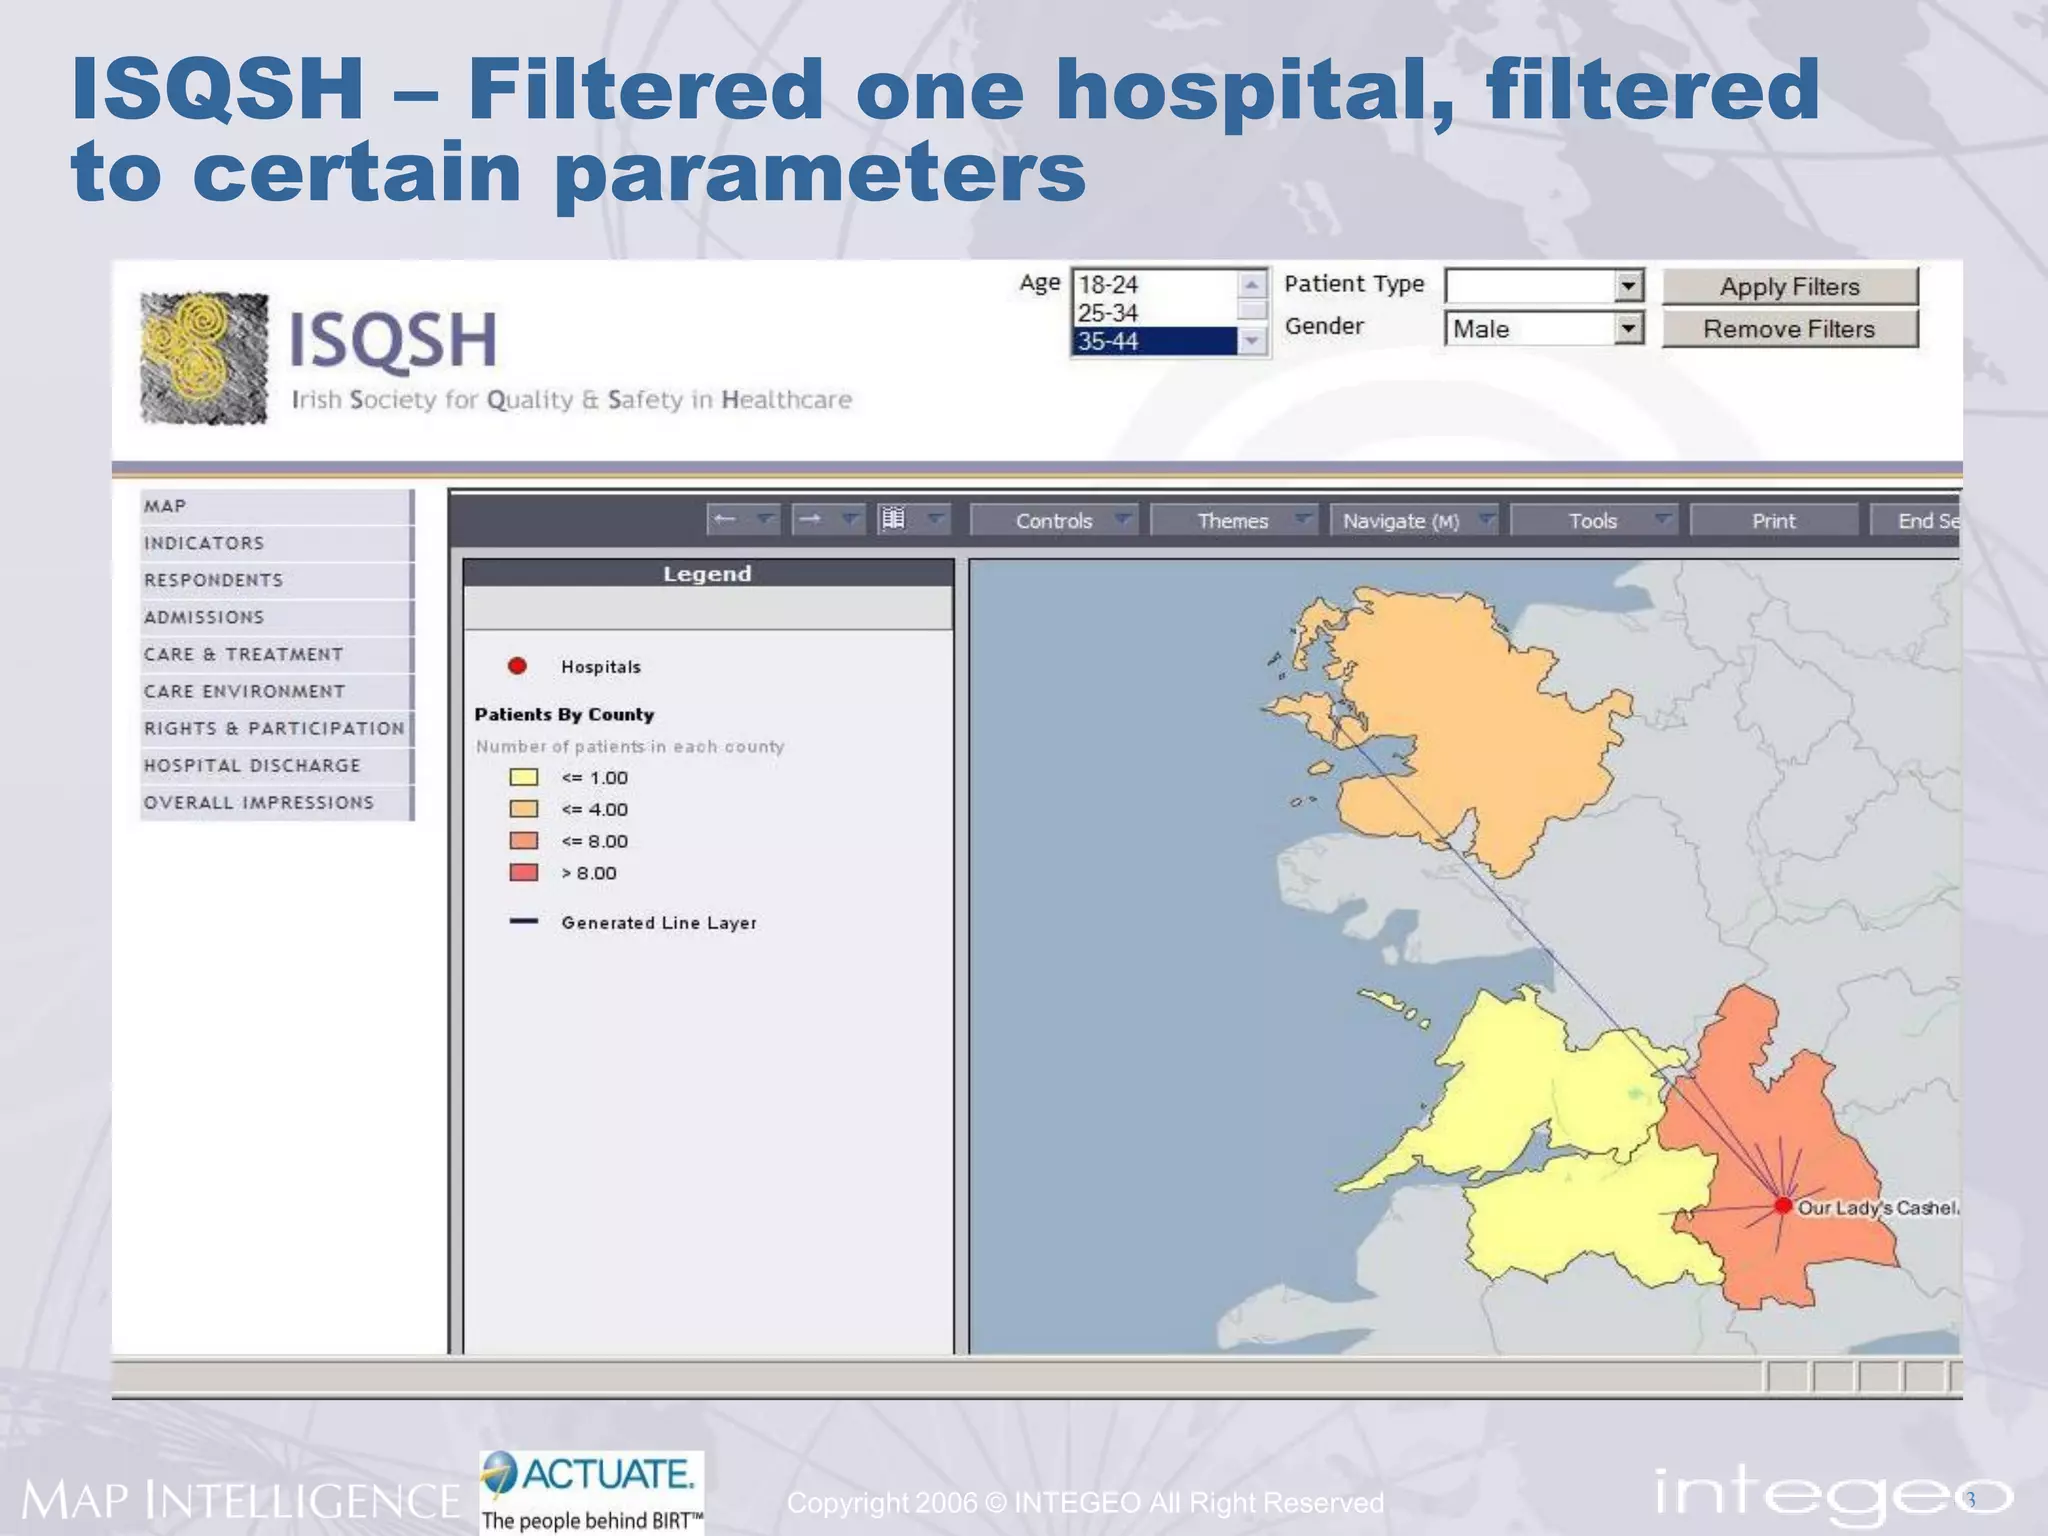
Task: Open INDICATORS sidebar menu item
Action: 277,543
